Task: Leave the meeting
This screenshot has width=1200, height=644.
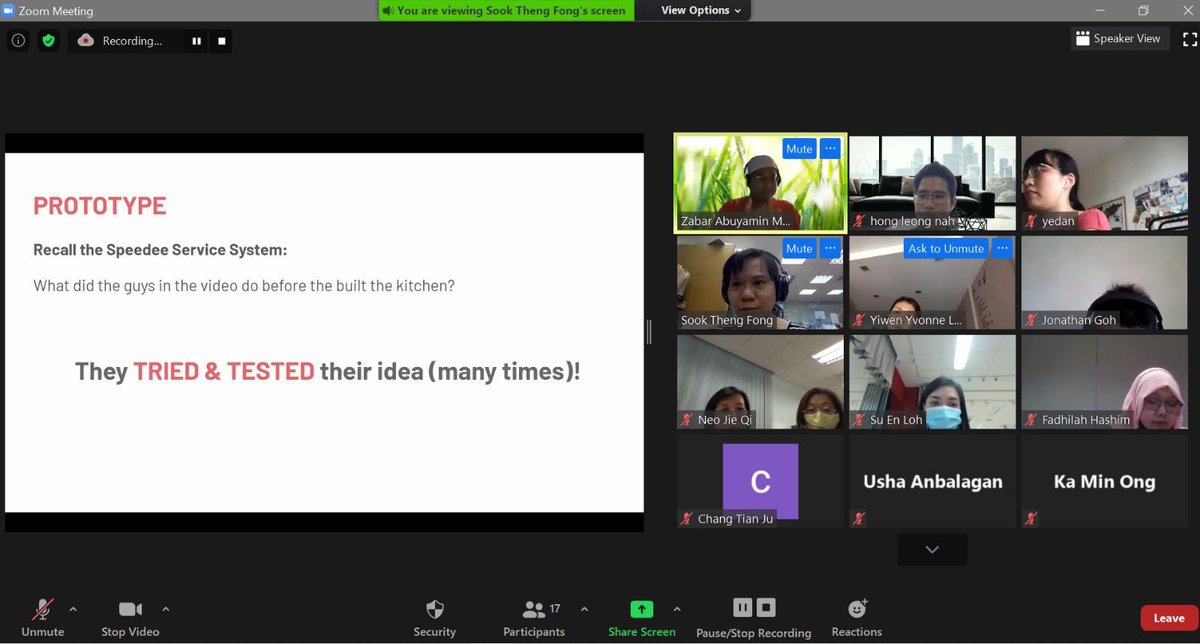Action: [x=1168, y=618]
